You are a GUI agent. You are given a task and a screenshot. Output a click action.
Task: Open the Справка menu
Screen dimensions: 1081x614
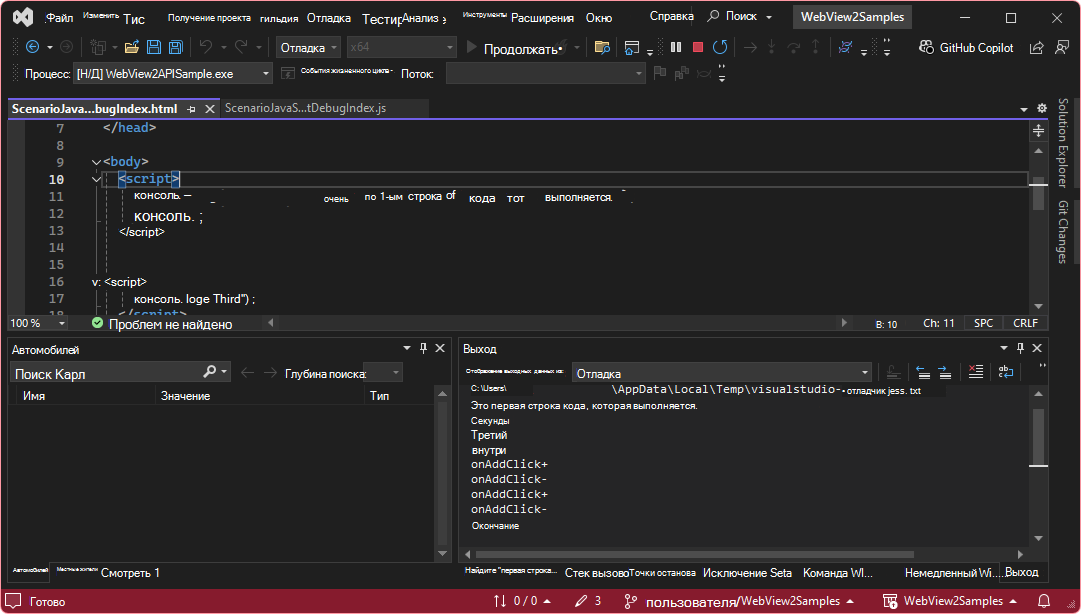pos(671,16)
